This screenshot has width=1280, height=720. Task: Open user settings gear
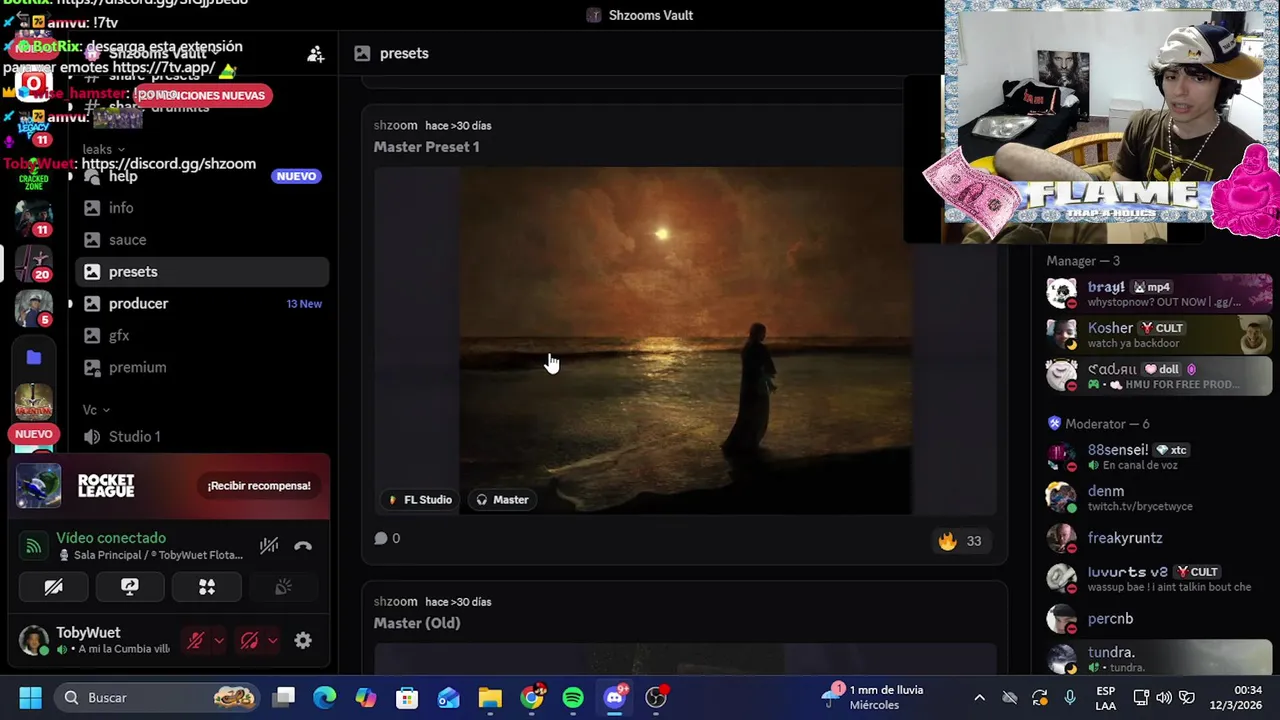pyautogui.click(x=303, y=641)
